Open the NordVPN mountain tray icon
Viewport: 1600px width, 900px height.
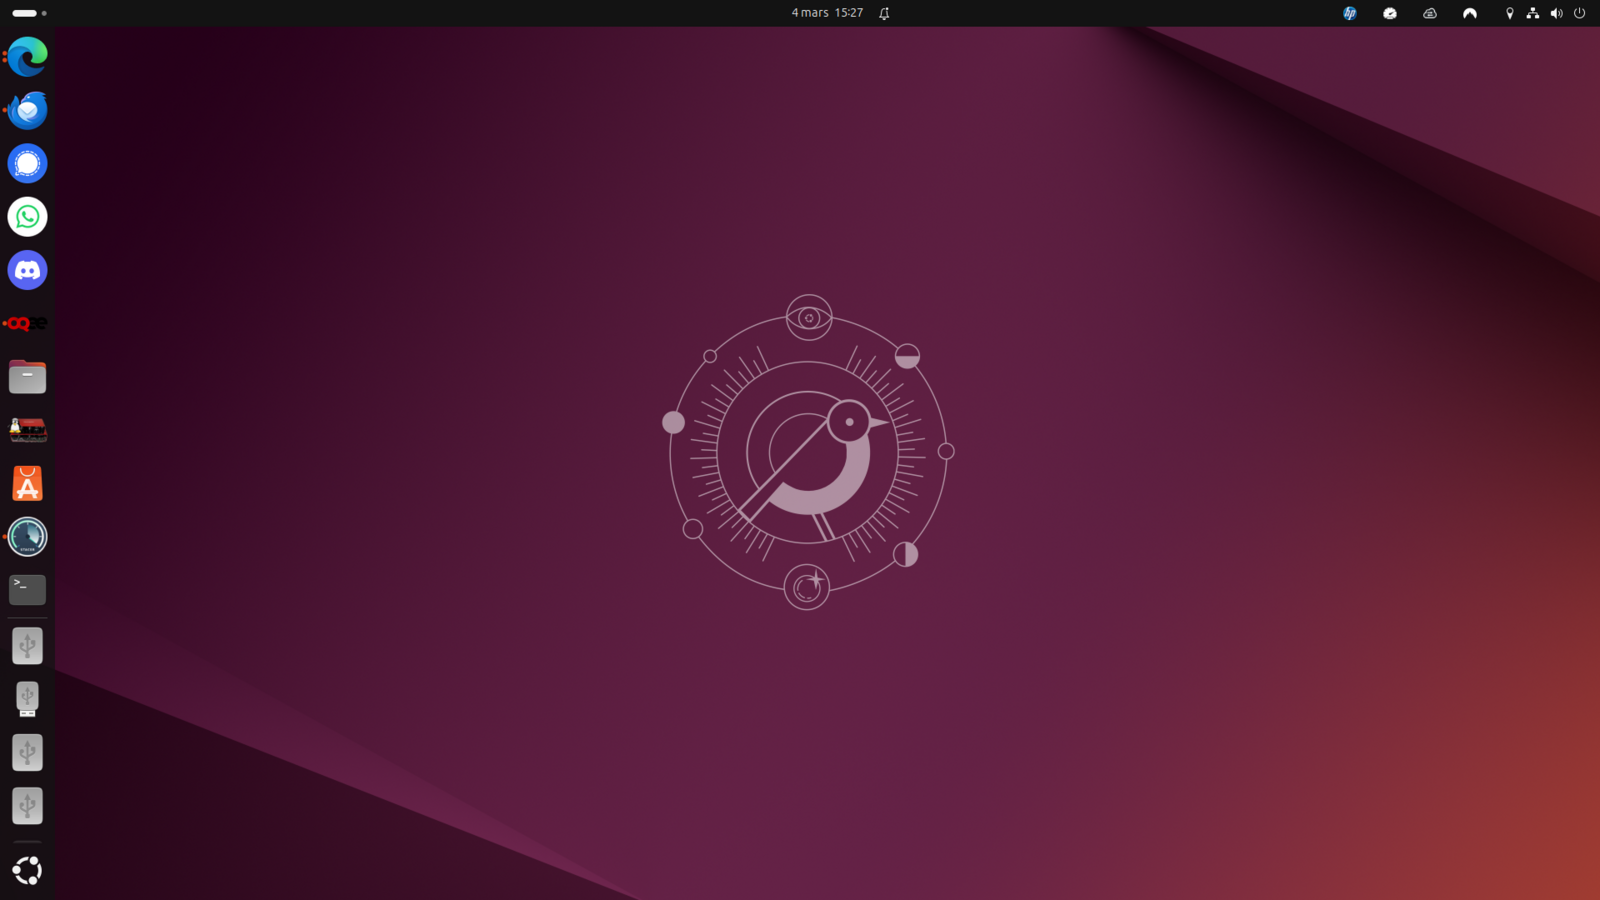(x=1470, y=13)
